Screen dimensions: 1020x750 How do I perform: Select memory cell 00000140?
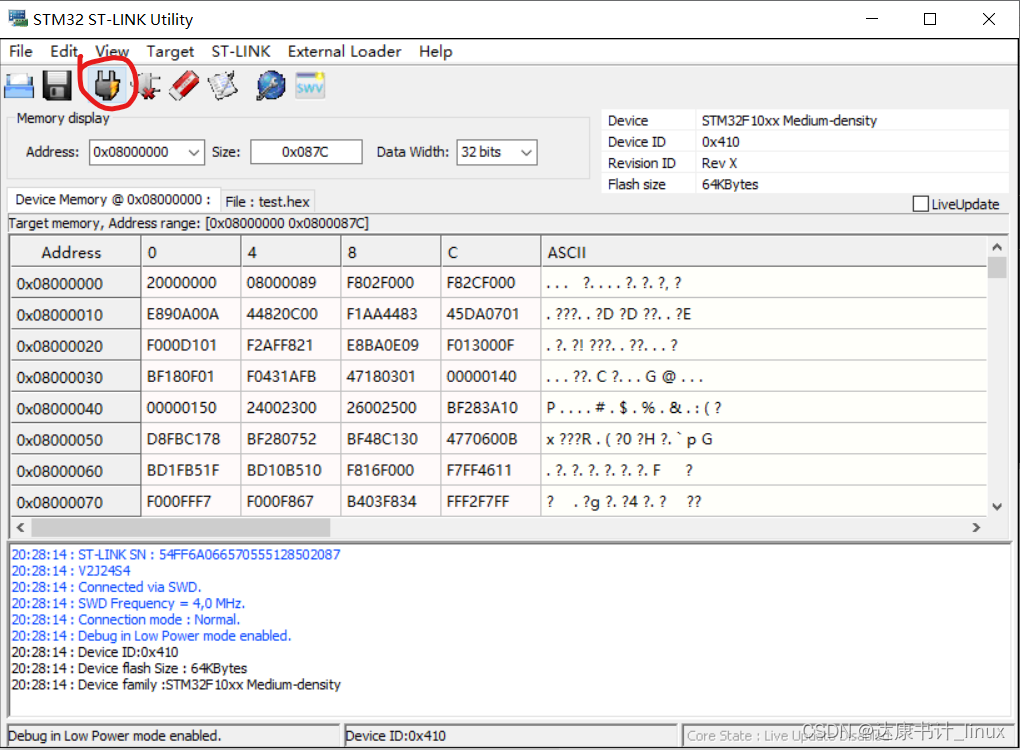click(490, 377)
